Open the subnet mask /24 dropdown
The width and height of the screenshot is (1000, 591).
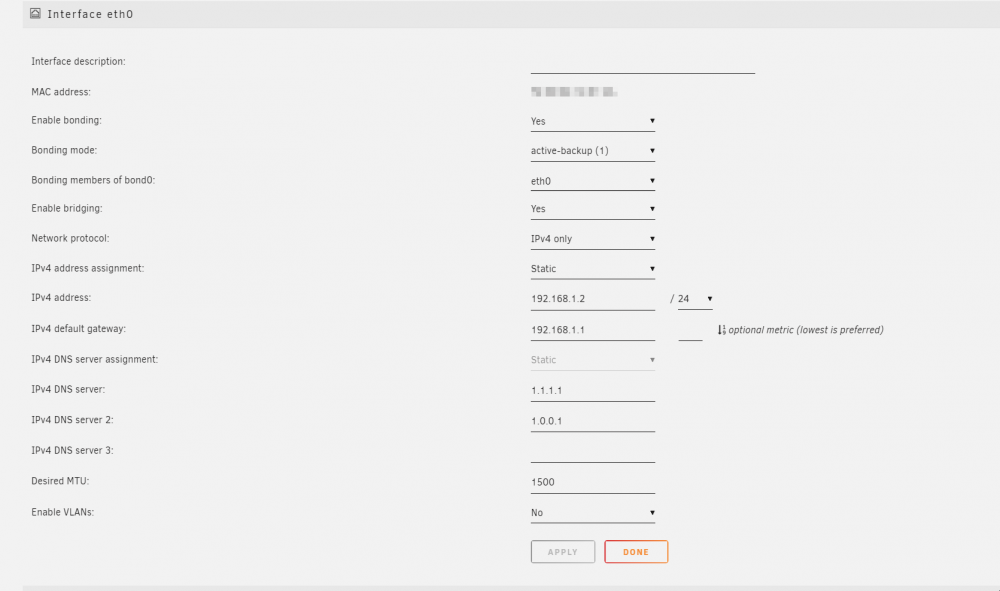[x=695, y=299]
